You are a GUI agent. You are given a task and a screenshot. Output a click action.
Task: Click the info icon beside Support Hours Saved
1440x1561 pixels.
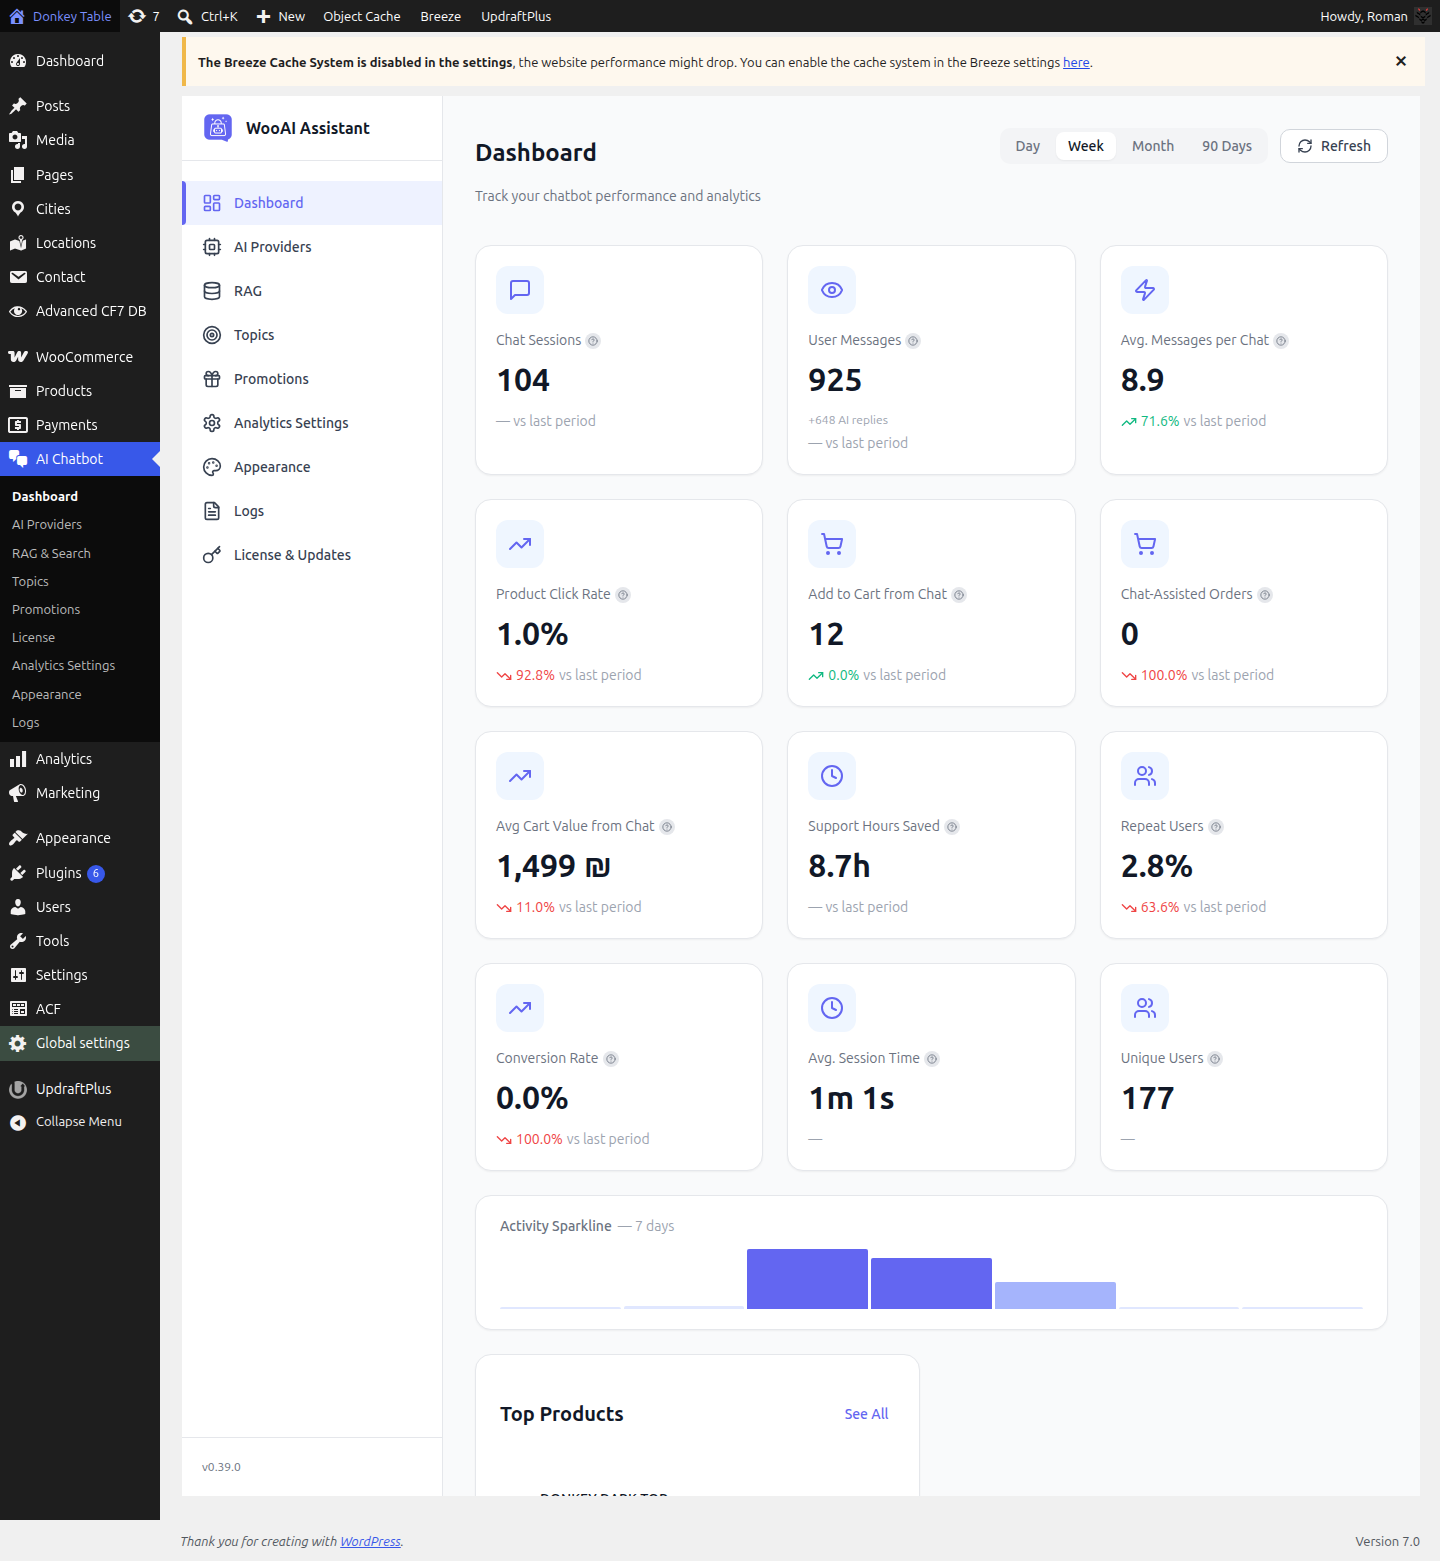pyautogui.click(x=952, y=827)
